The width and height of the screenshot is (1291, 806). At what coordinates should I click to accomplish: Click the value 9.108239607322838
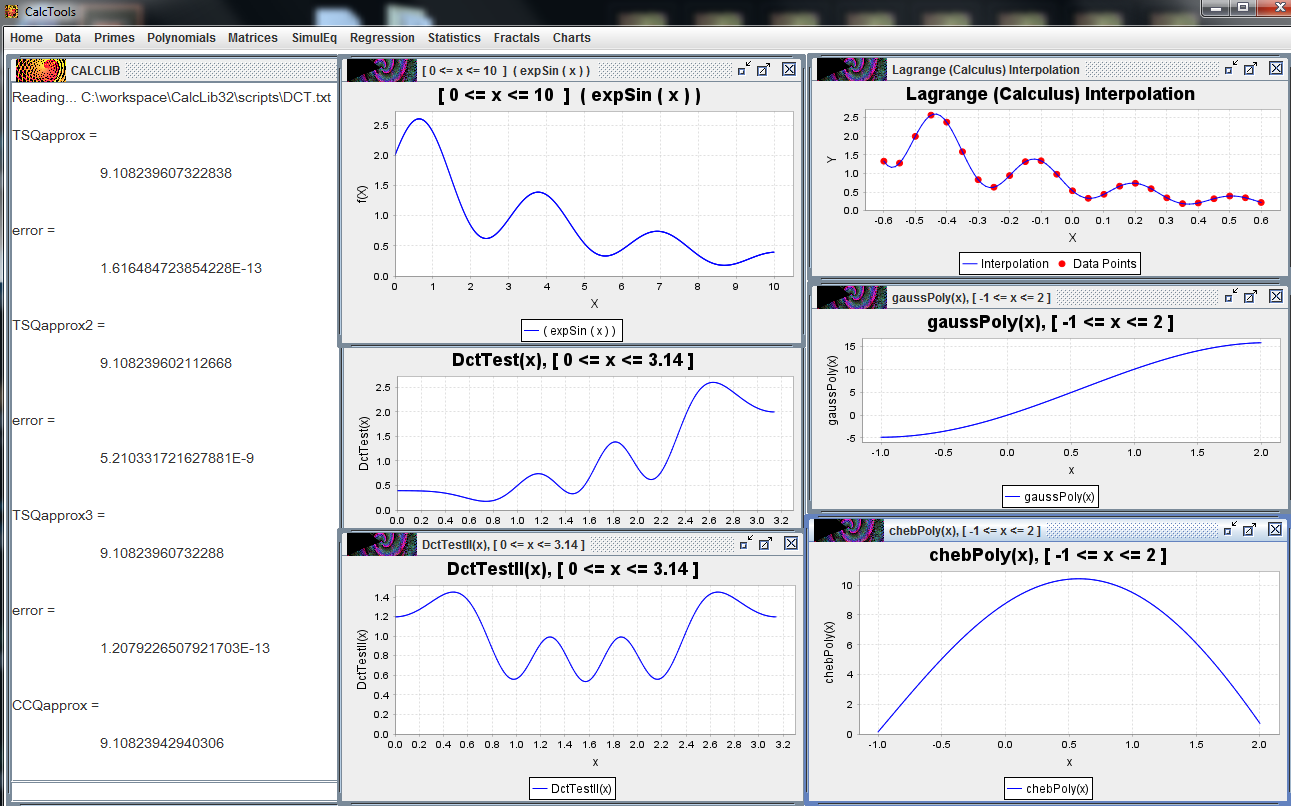tap(166, 173)
